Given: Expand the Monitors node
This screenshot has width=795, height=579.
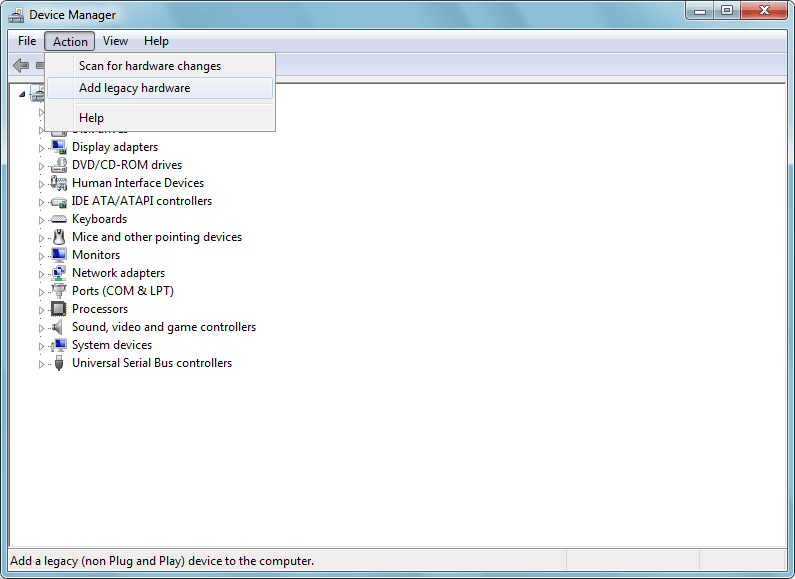Looking at the screenshot, I should [41, 256].
